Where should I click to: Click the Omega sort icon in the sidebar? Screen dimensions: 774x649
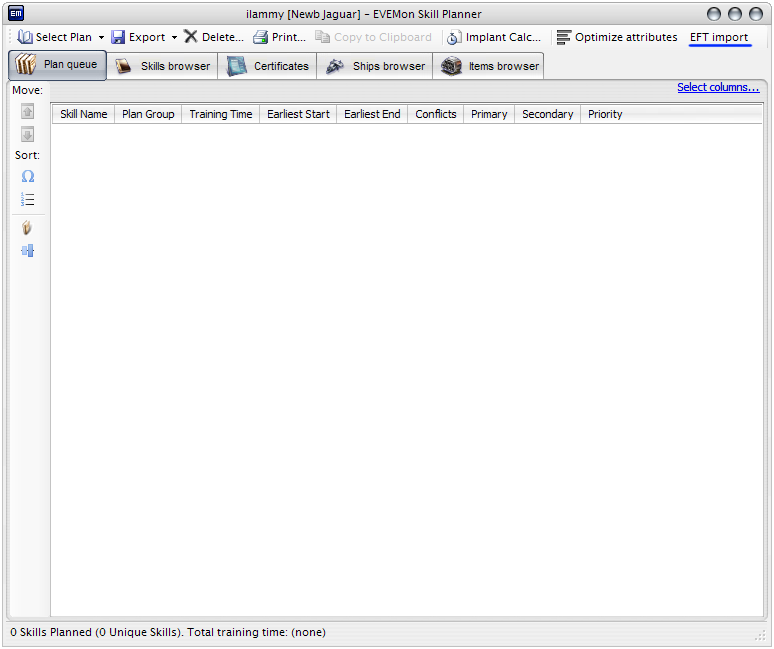(x=28, y=176)
